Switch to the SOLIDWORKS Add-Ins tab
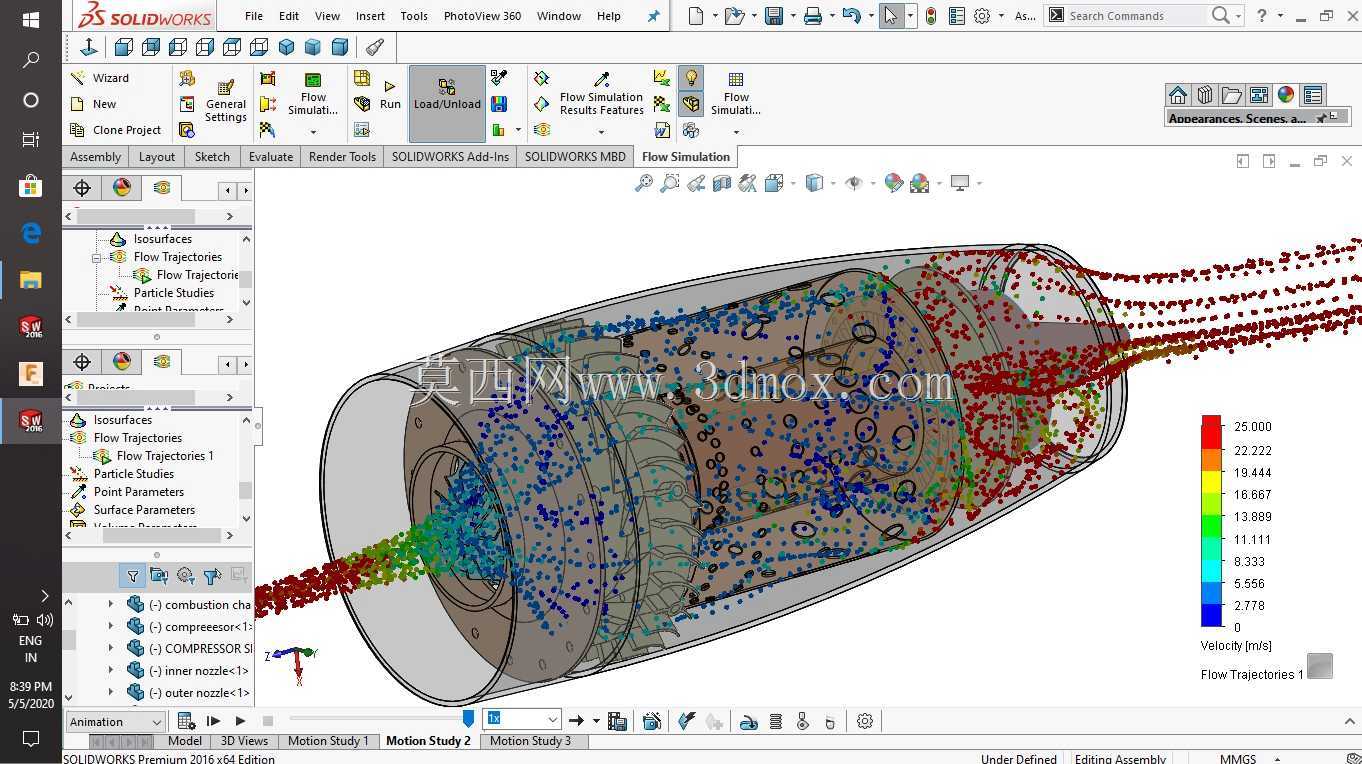Screen dimensions: 1362x764 click(450, 157)
